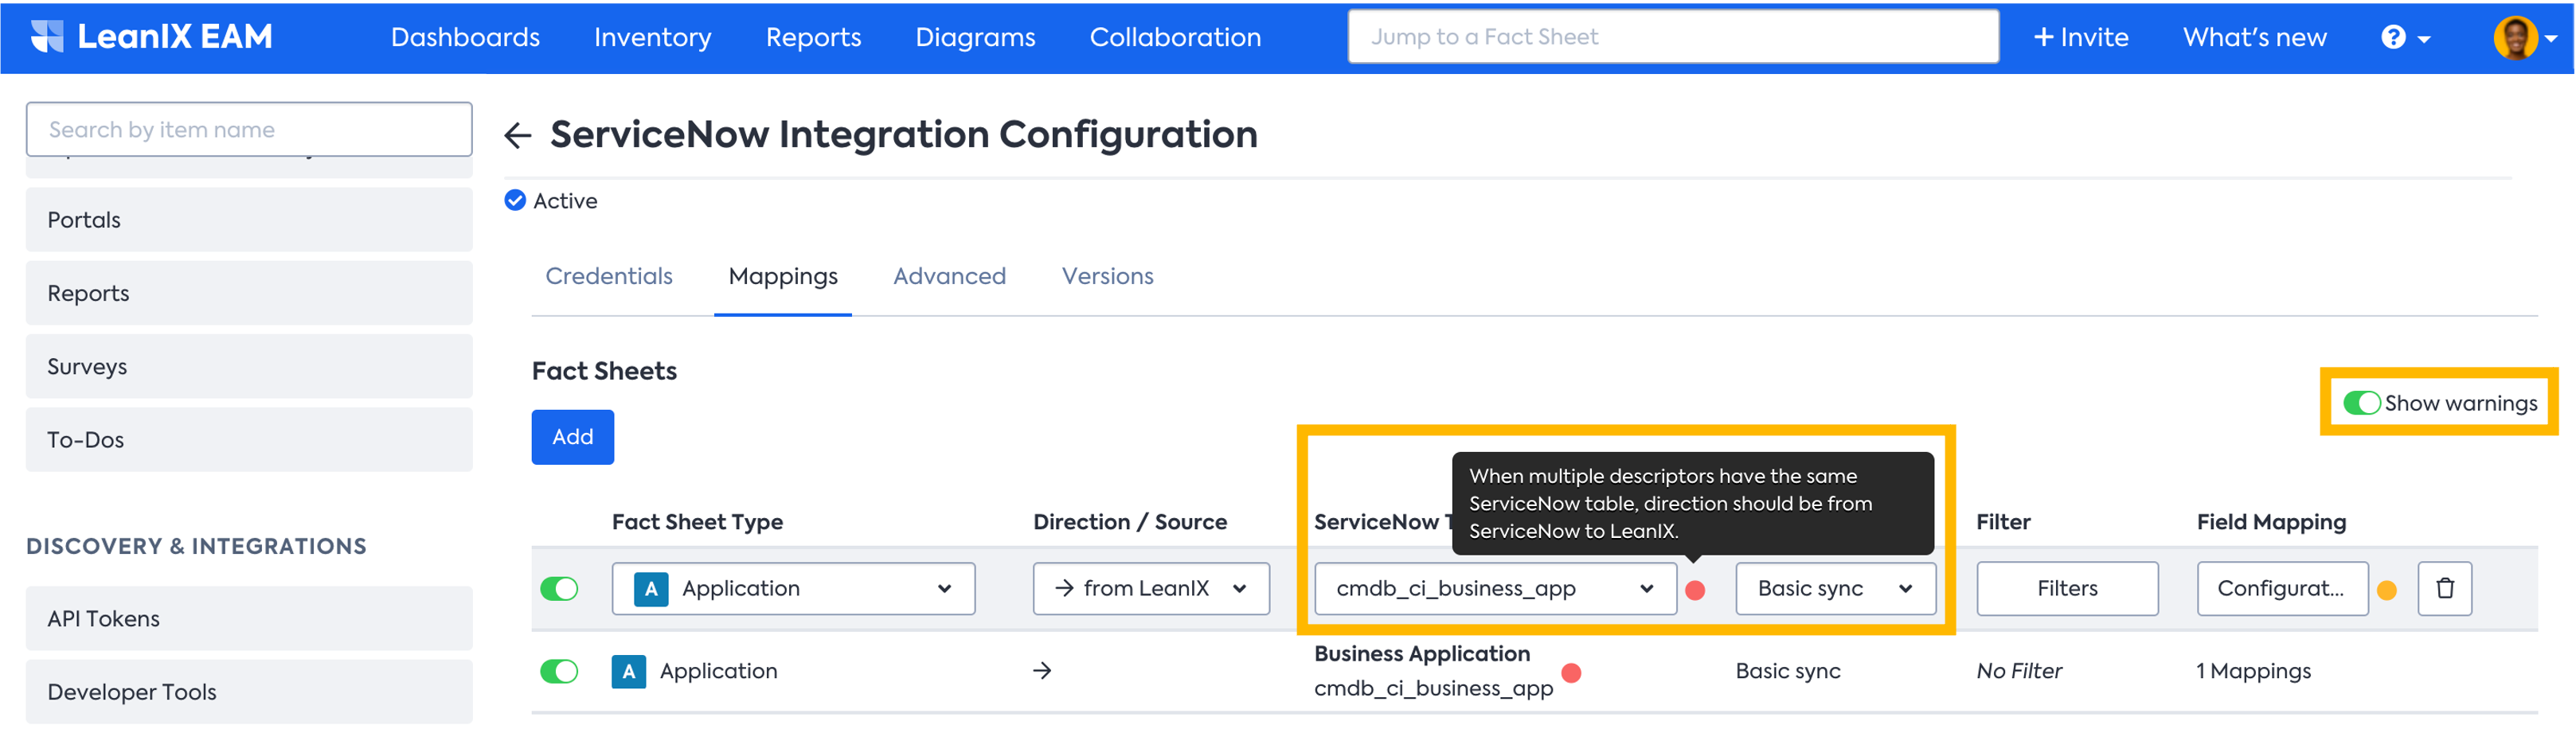Click orange warning dot beside Configuration button
Image resolution: width=2576 pixels, height=729 pixels.
click(x=2386, y=590)
